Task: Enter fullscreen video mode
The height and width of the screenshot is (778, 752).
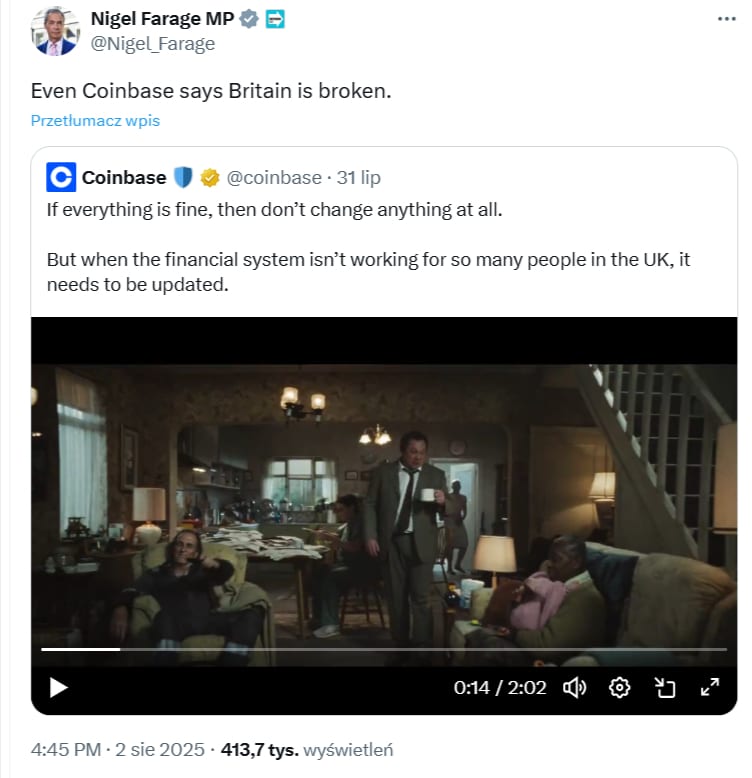Action: pos(710,687)
